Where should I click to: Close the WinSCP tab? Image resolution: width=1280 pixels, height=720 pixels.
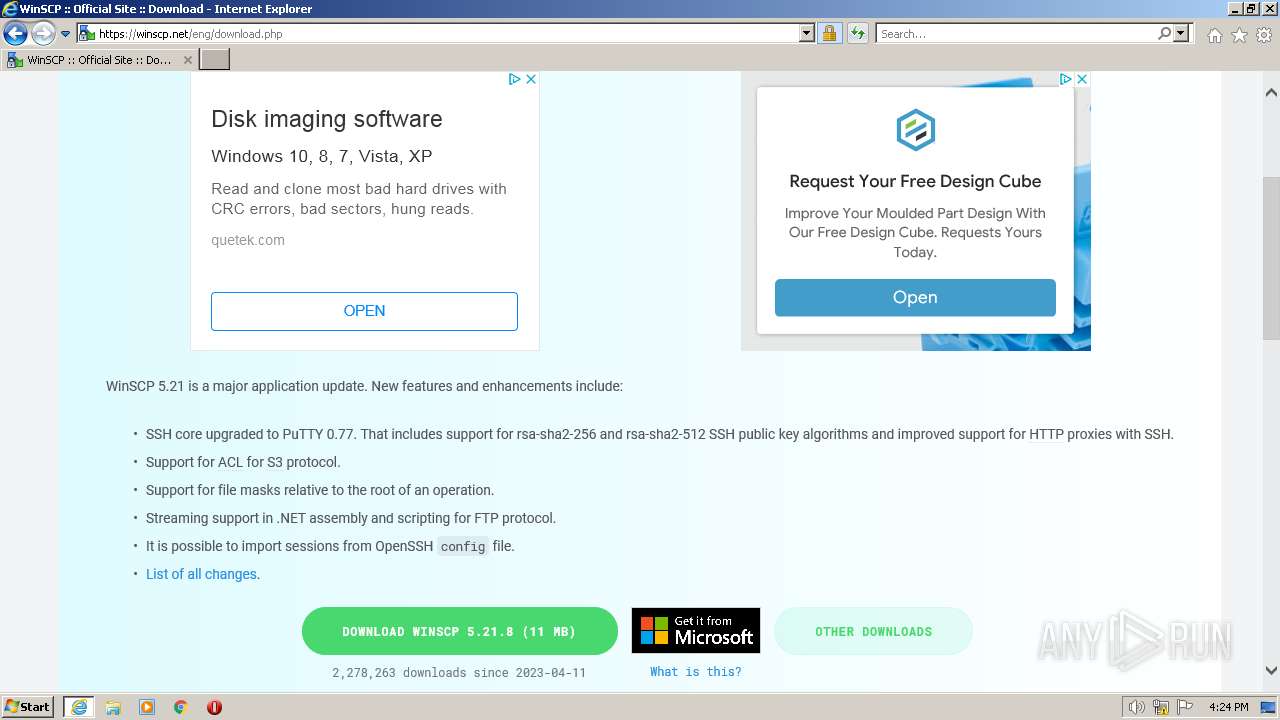(187, 60)
